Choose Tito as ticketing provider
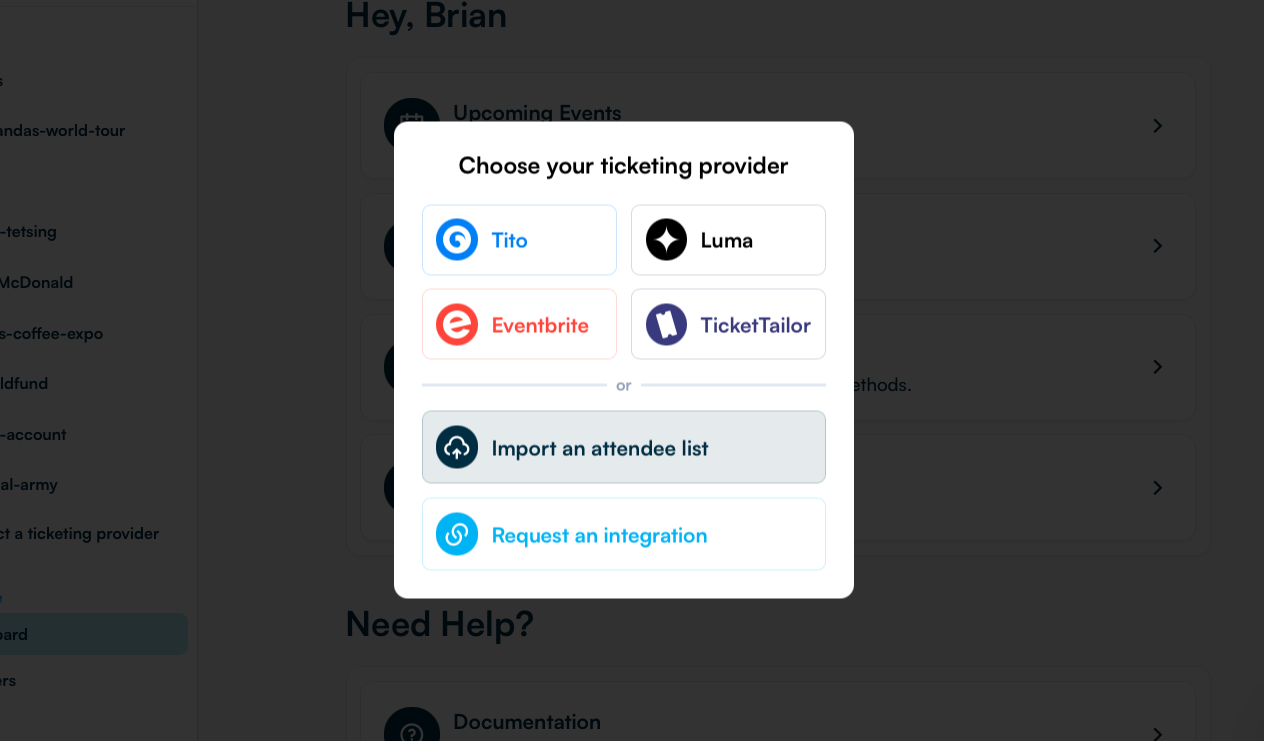 (x=519, y=239)
